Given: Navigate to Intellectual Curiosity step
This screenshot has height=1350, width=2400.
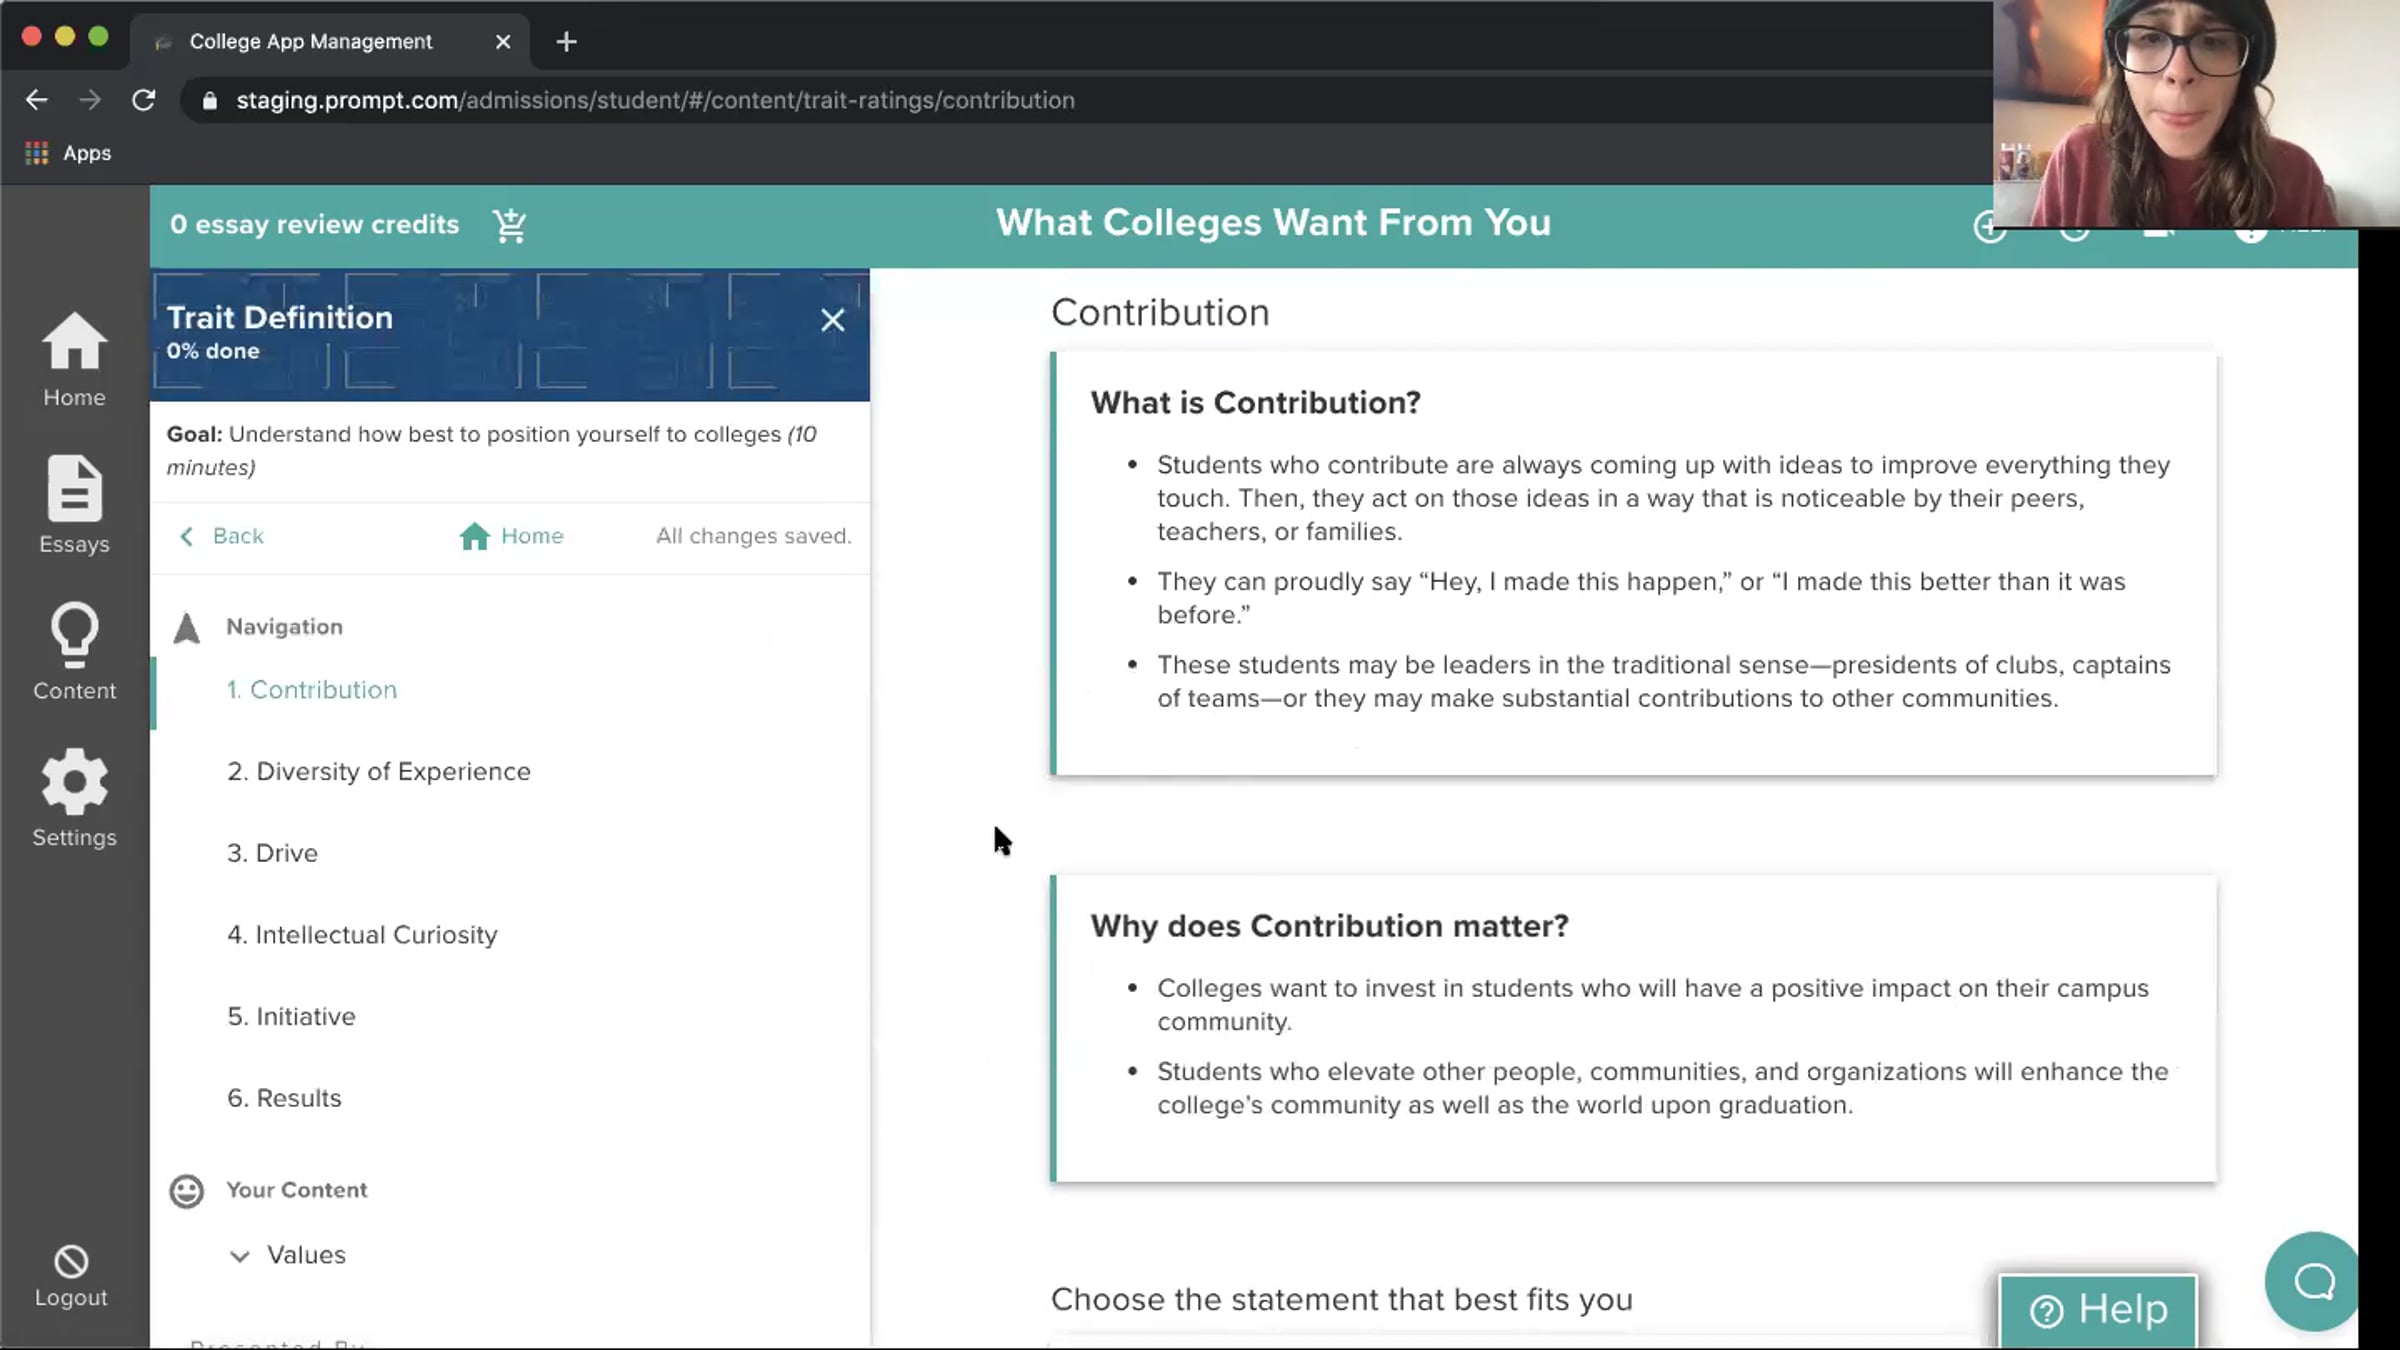Looking at the screenshot, I should [x=362, y=935].
